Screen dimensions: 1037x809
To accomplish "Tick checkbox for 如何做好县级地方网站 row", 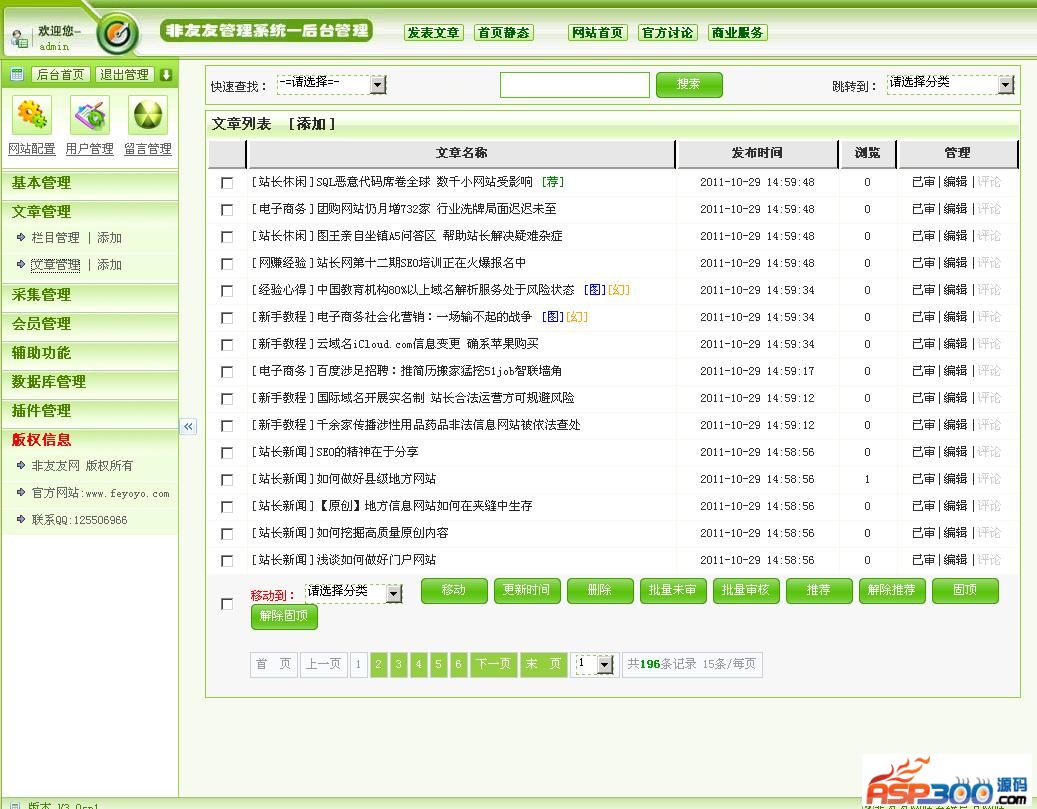I will click(x=227, y=480).
